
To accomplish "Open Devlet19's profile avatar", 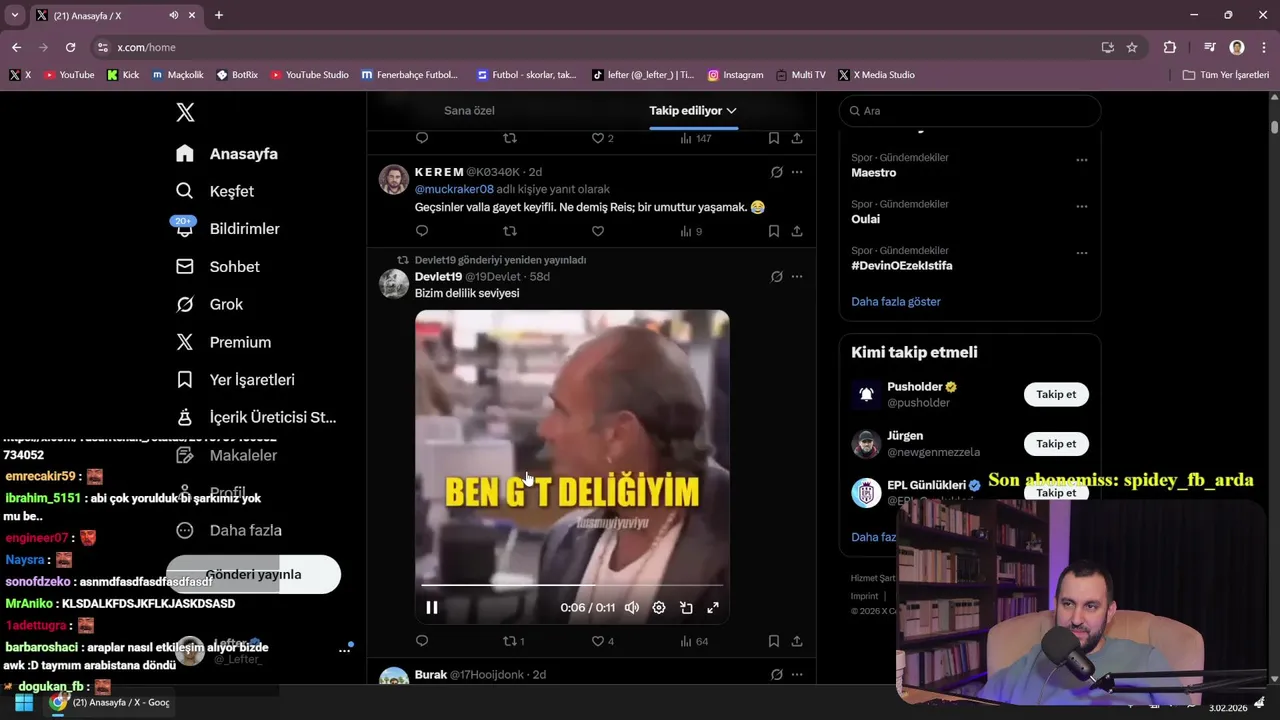I will (394, 284).
